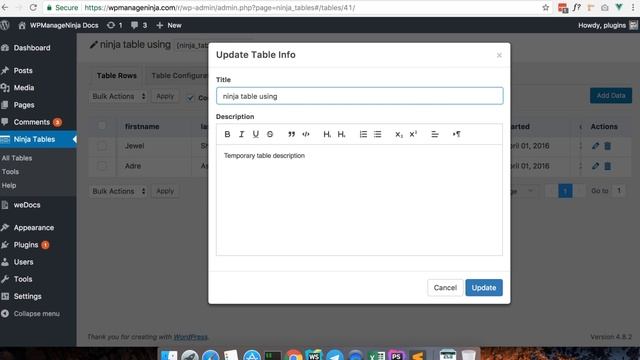
Task: Click the Go to page input
Action: 619,191
